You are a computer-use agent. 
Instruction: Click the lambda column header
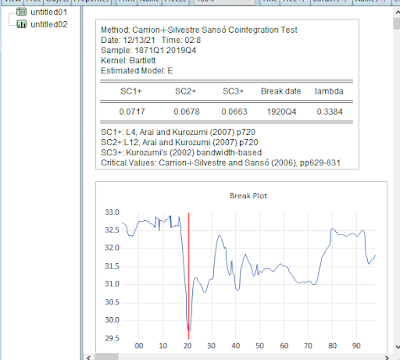329,91
